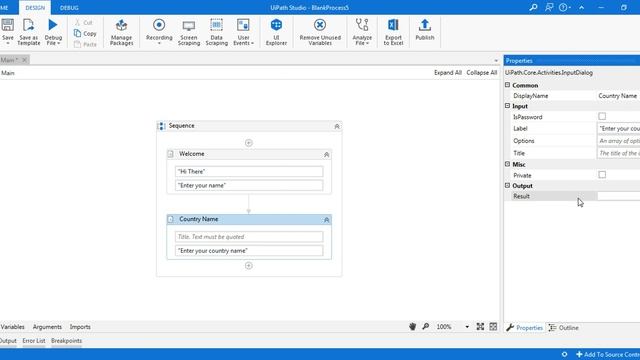
Task: Click the "Hi There" title field
Action: 249,171
